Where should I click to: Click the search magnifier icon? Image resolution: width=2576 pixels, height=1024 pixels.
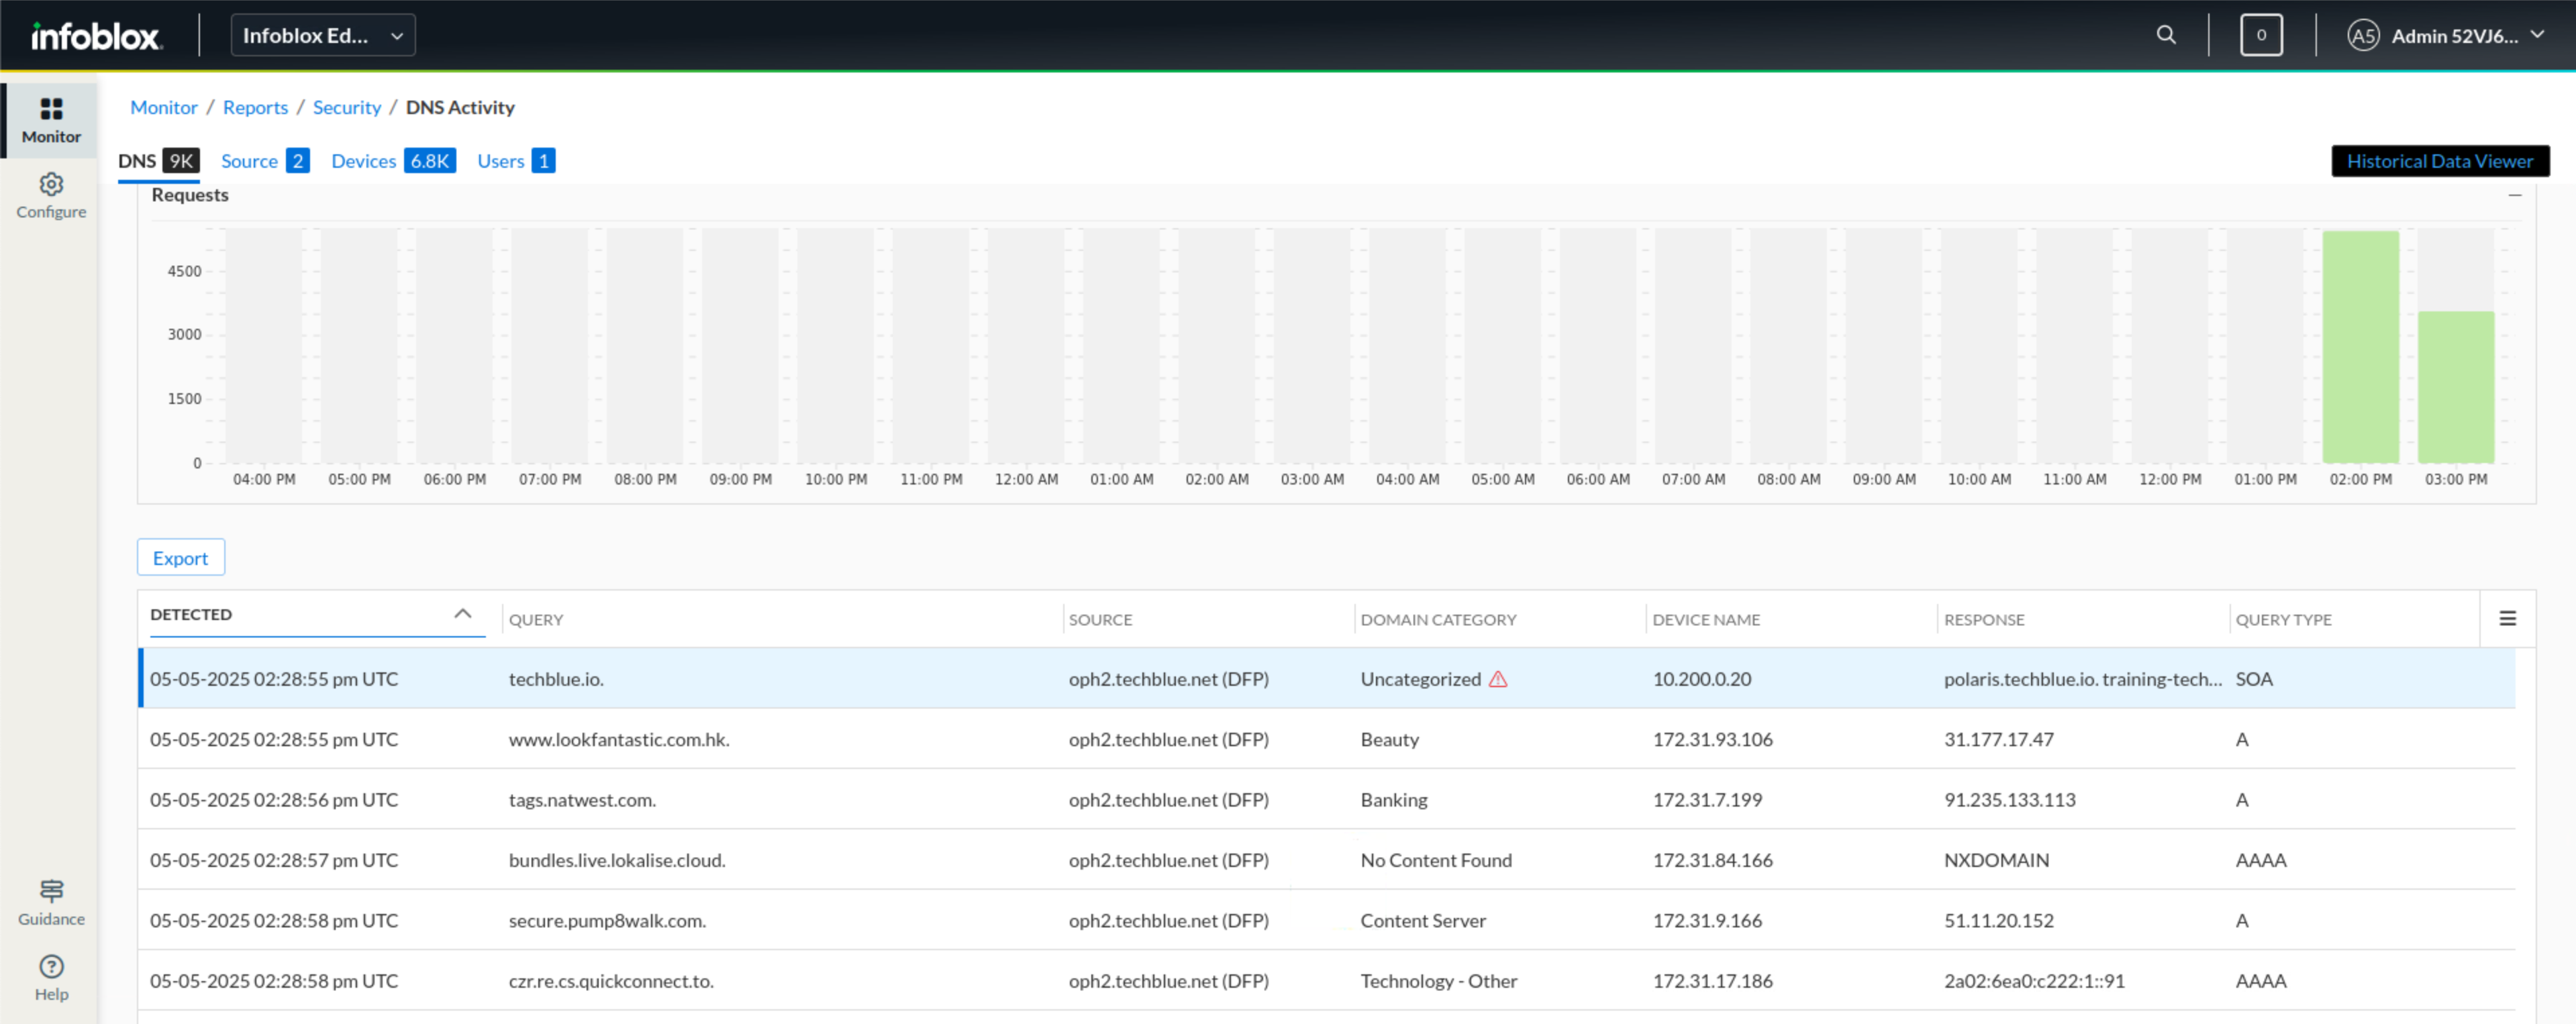(x=2165, y=36)
